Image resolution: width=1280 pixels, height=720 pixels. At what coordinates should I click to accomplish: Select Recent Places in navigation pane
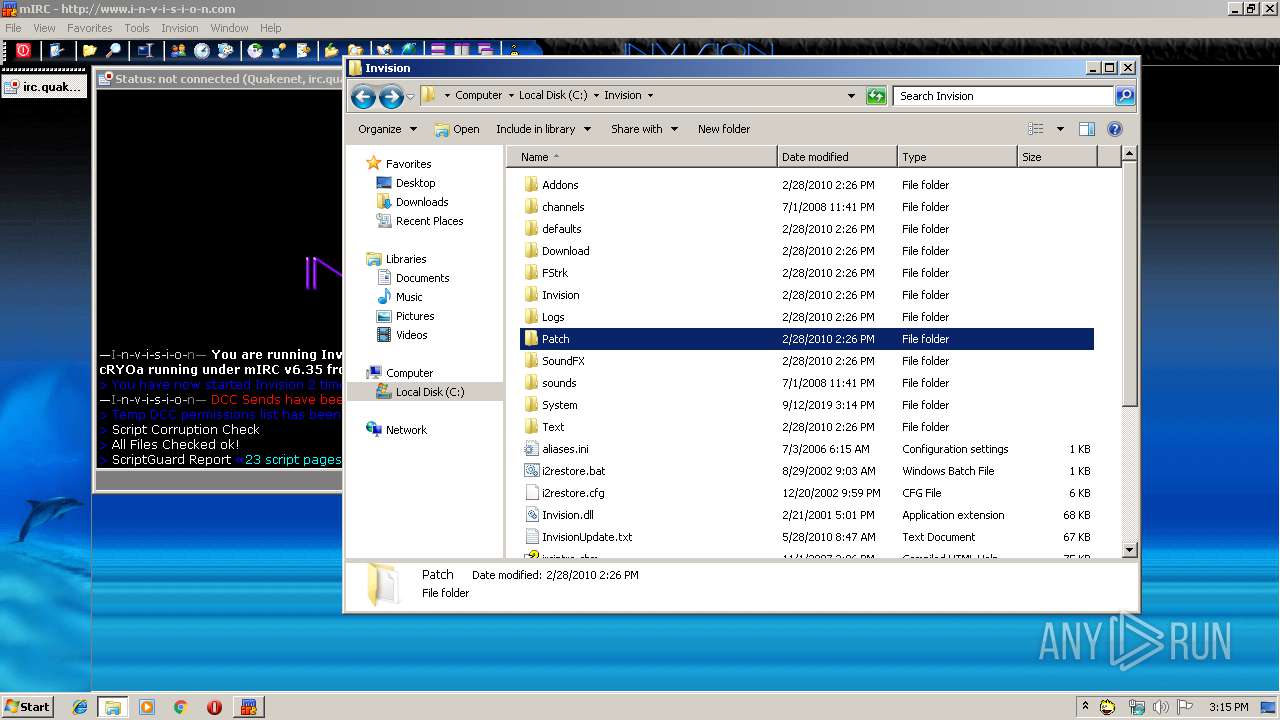point(419,221)
